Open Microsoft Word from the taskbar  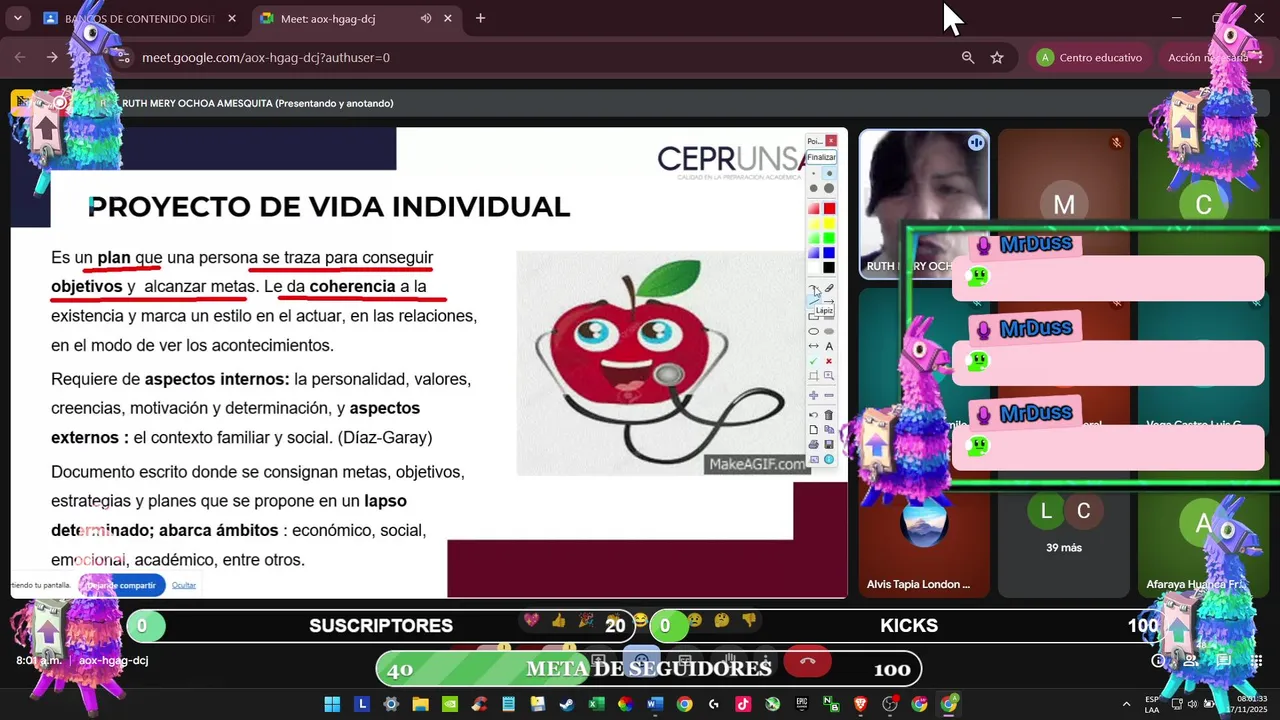654,704
